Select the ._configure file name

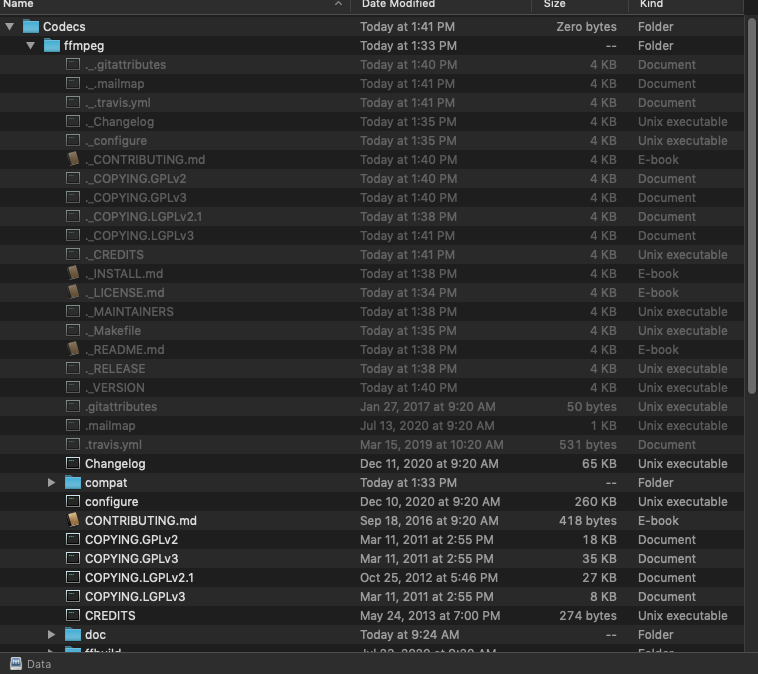pyautogui.click(x=116, y=141)
